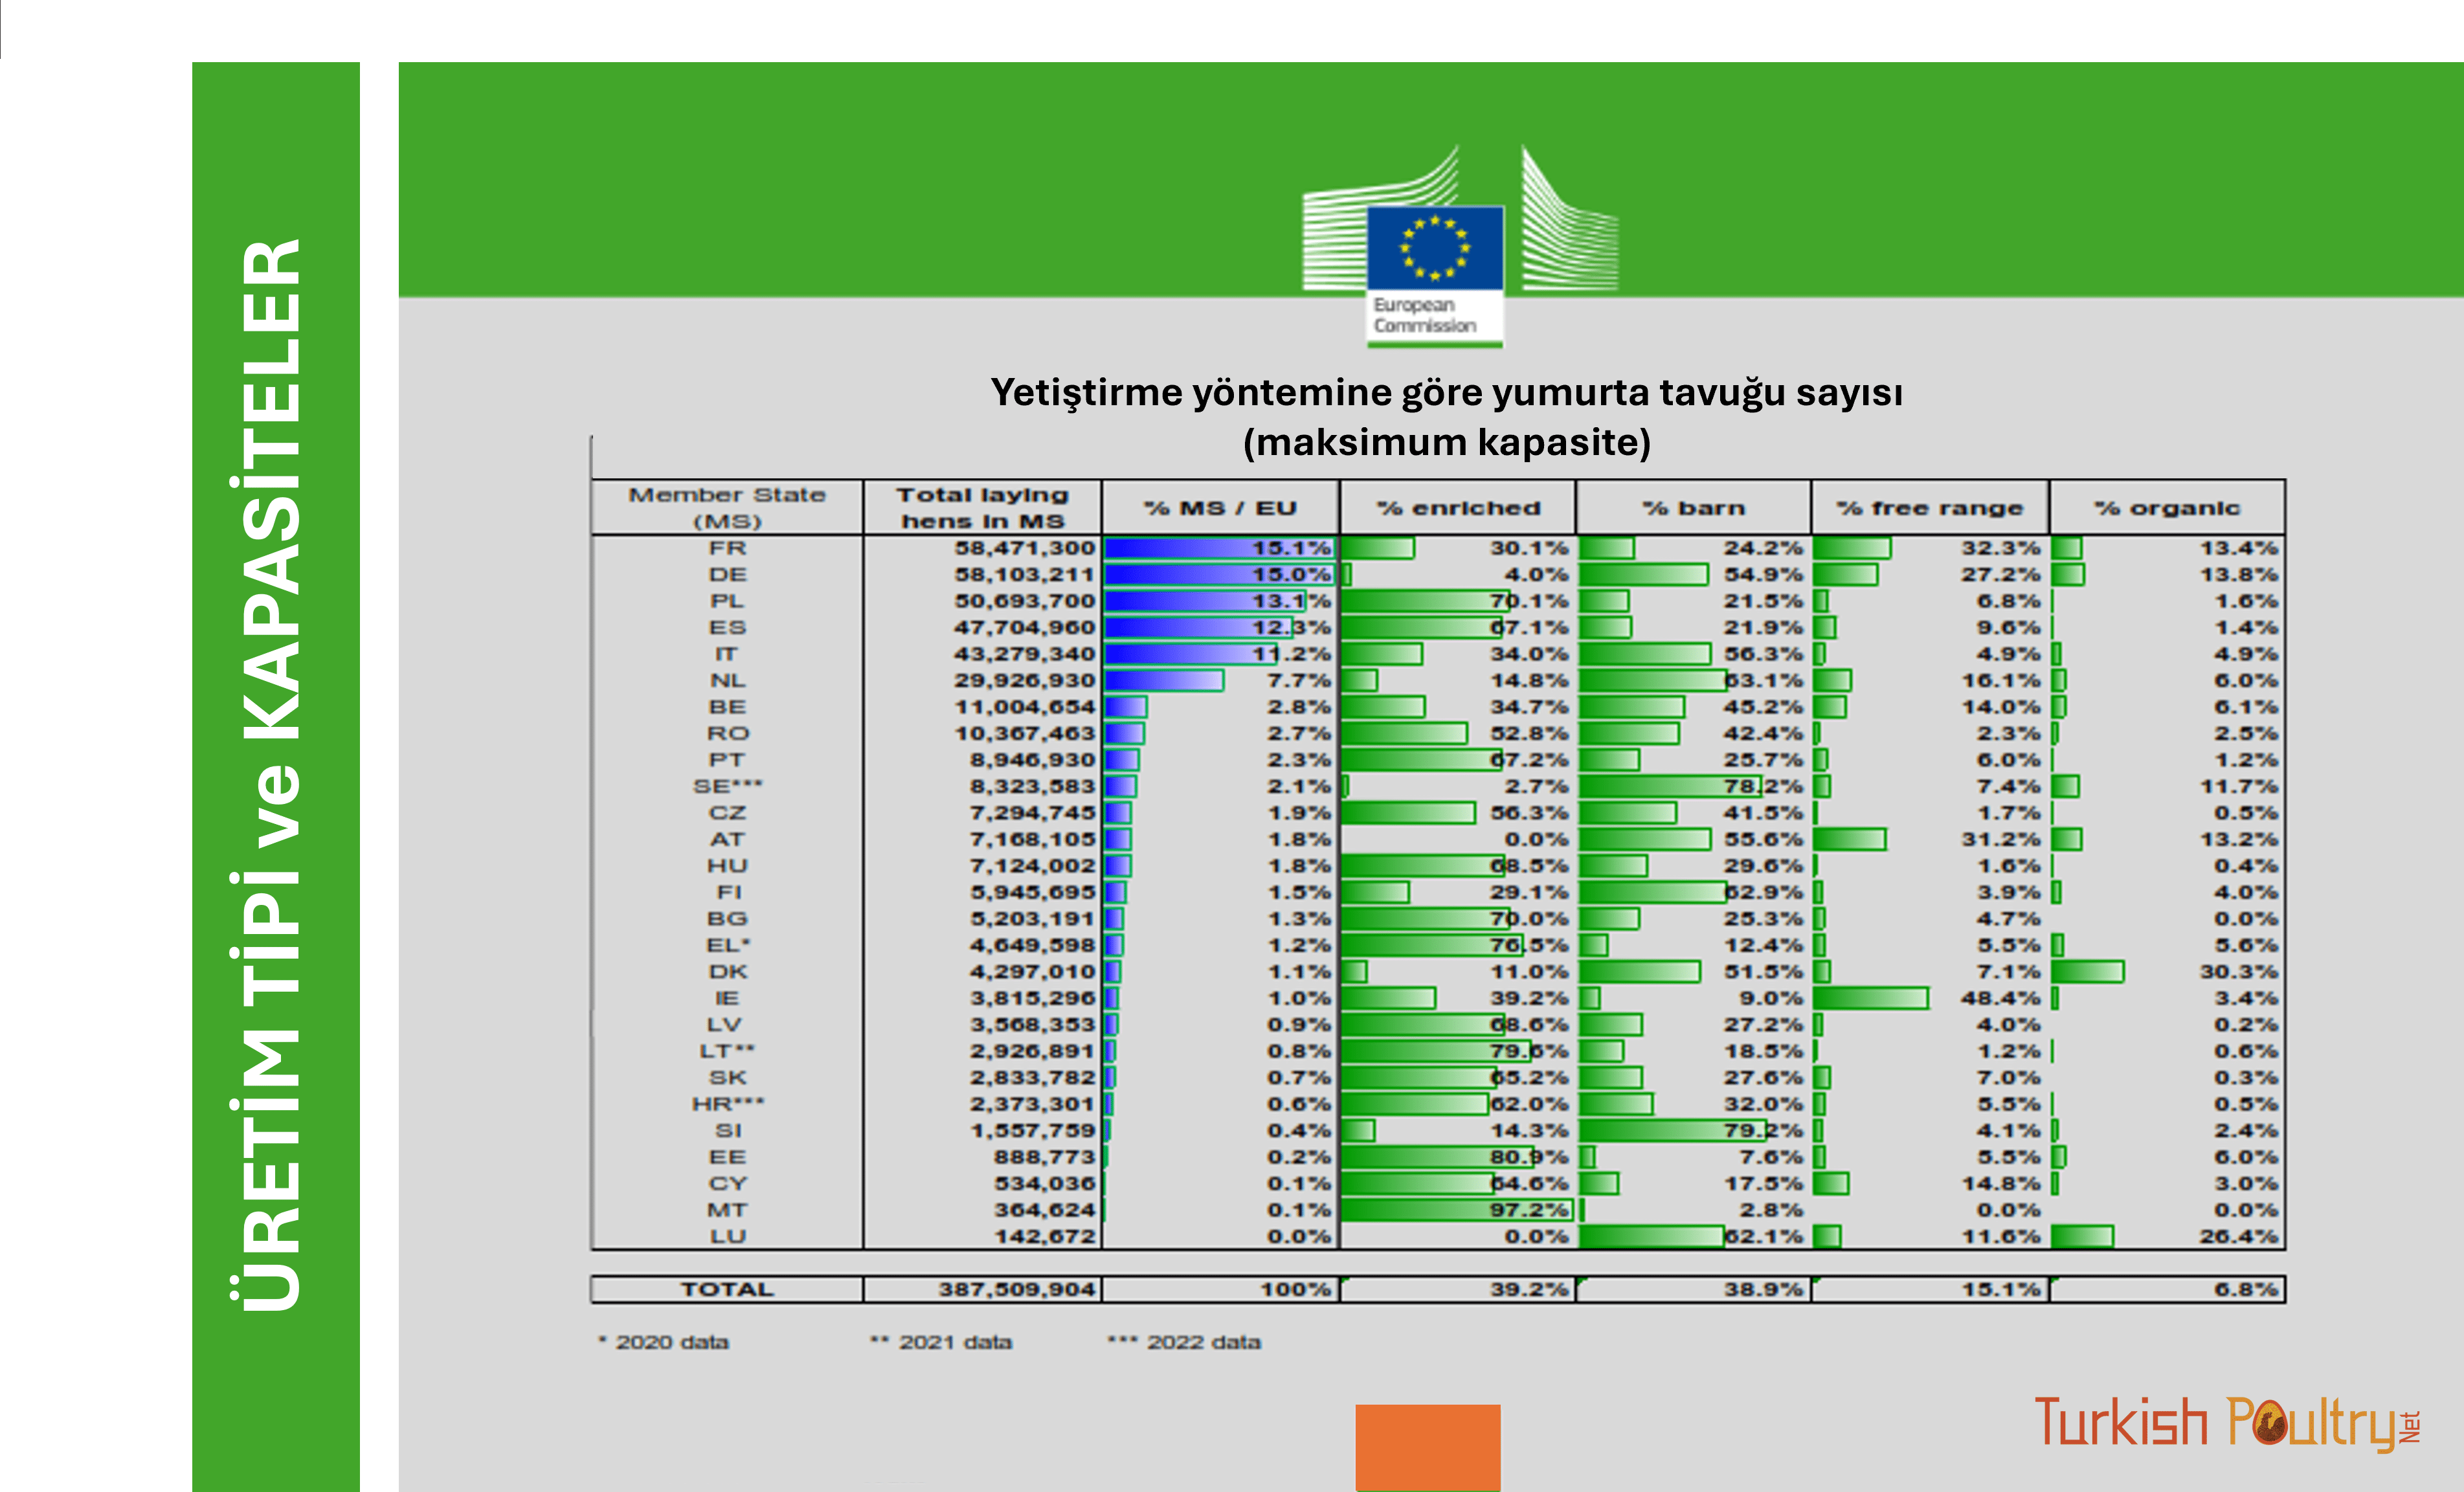Click the EL* member state cell
2464x1492 pixels.
pos(728,945)
